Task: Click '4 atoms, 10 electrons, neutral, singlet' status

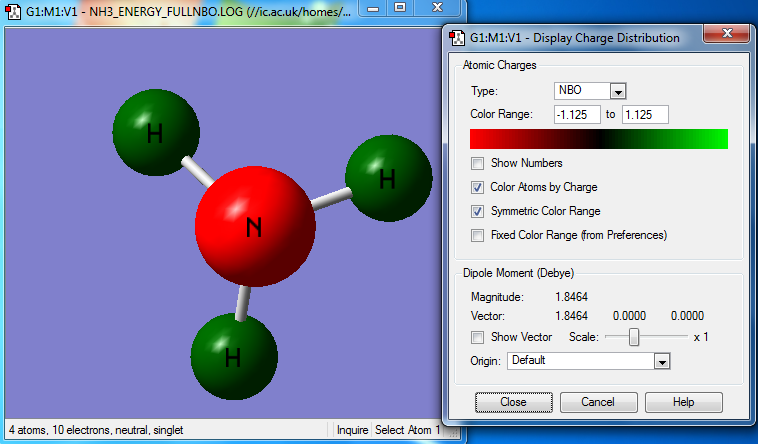Action: coord(96,430)
